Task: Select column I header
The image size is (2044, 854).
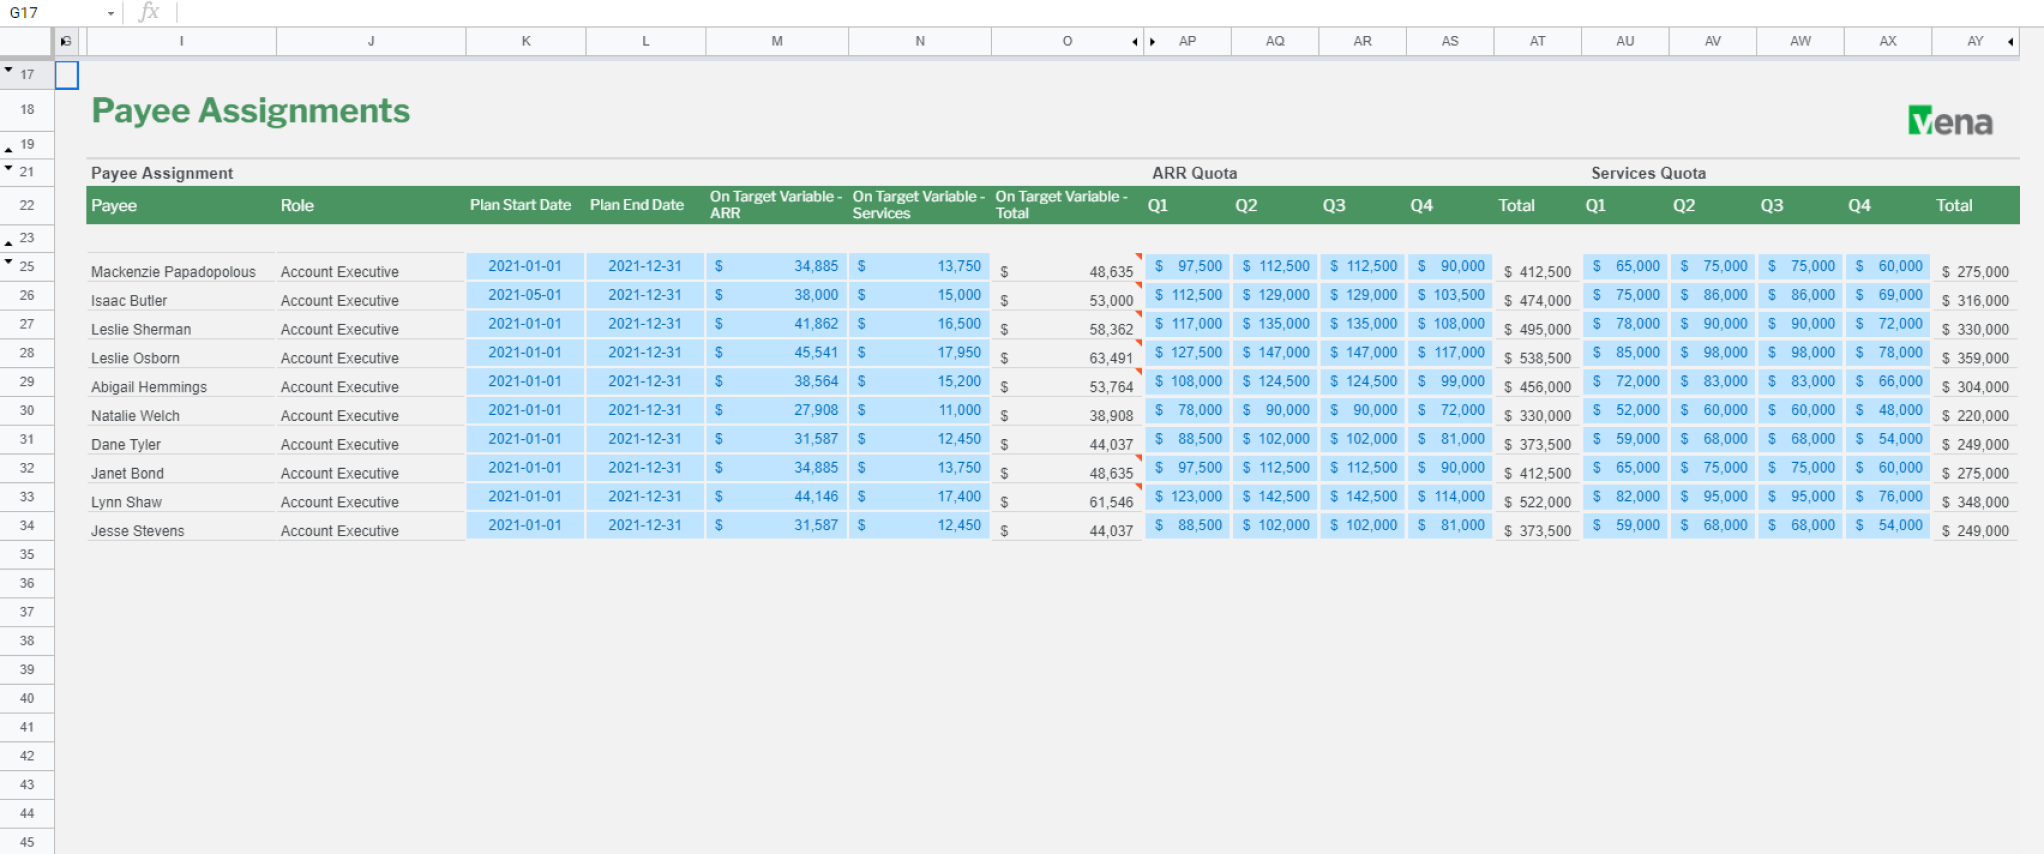Action: [x=181, y=41]
